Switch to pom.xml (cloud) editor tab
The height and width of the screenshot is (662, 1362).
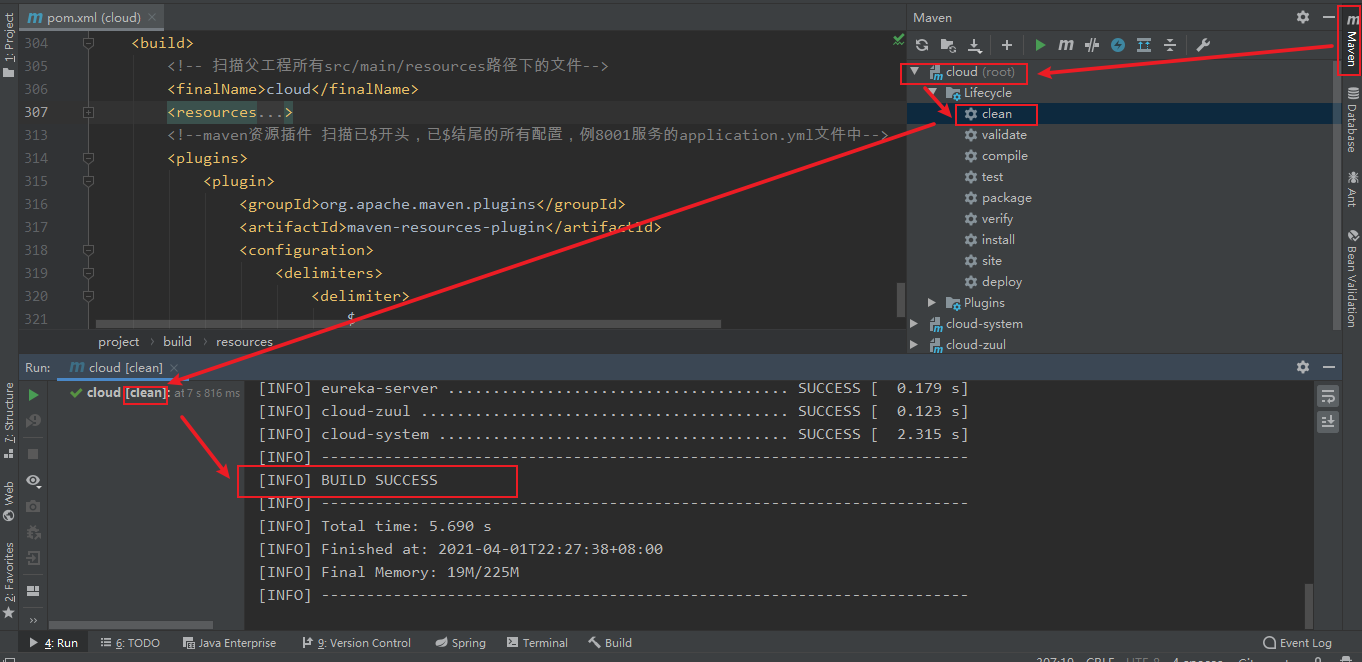pos(93,17)
